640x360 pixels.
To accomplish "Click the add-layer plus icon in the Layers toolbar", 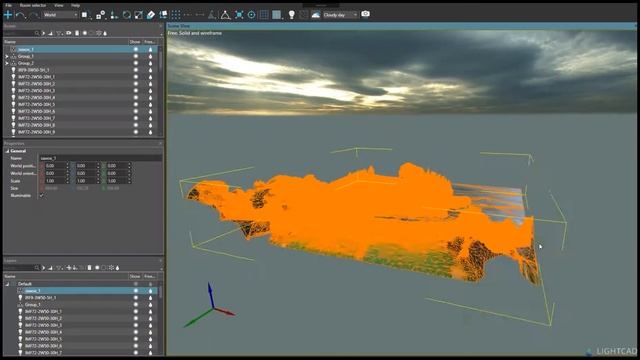I will (x=69, y=268).
